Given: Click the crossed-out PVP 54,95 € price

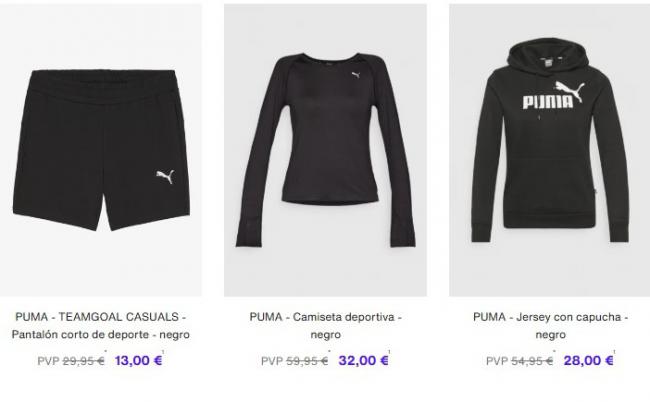Looking at the screenshot, I should point(519,361).
